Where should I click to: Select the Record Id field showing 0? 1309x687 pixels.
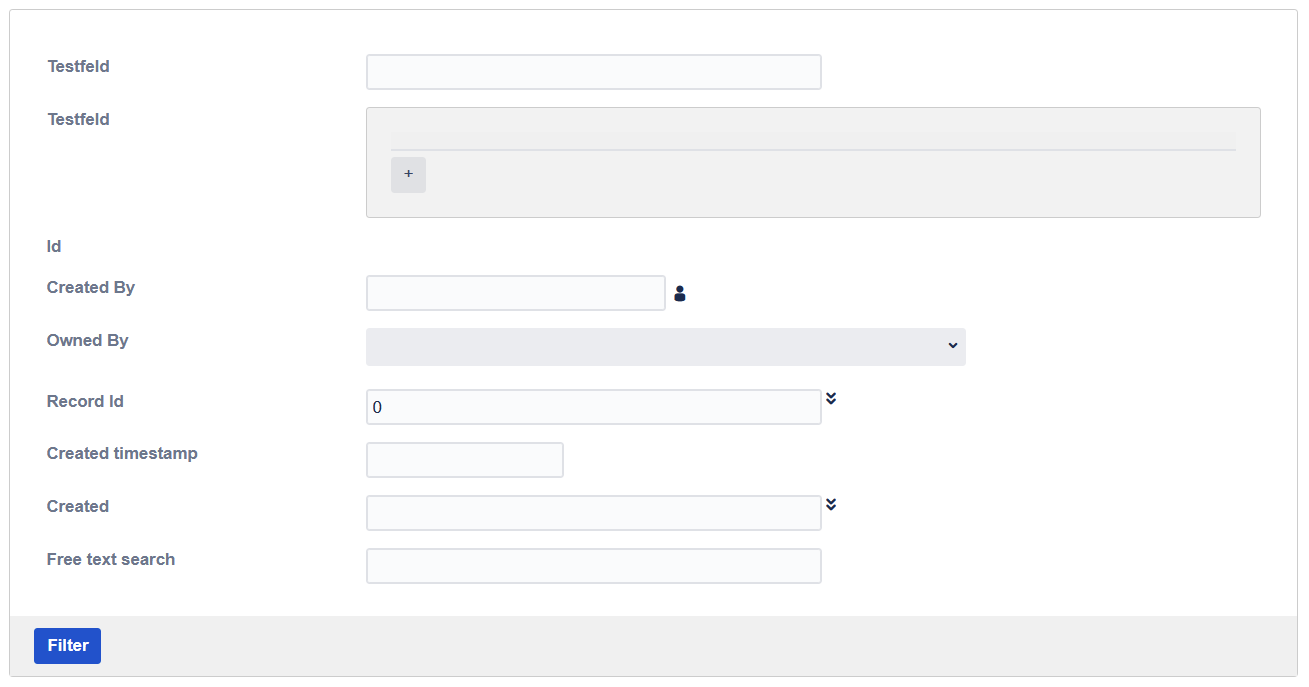point(593,407)
